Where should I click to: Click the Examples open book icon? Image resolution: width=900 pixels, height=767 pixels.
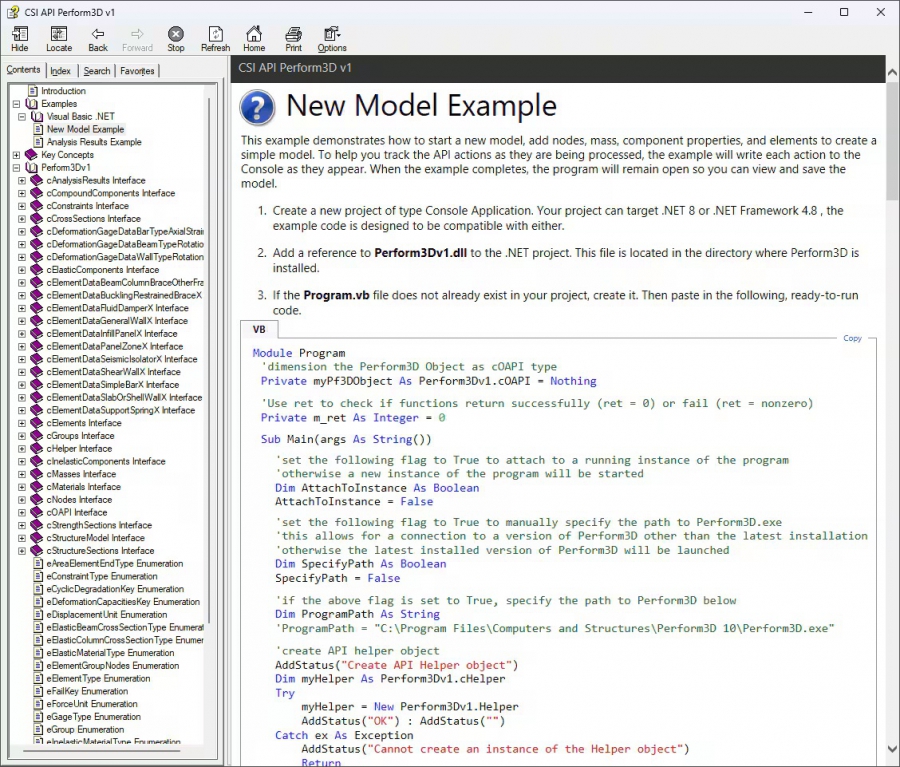[x=32, y=104]
